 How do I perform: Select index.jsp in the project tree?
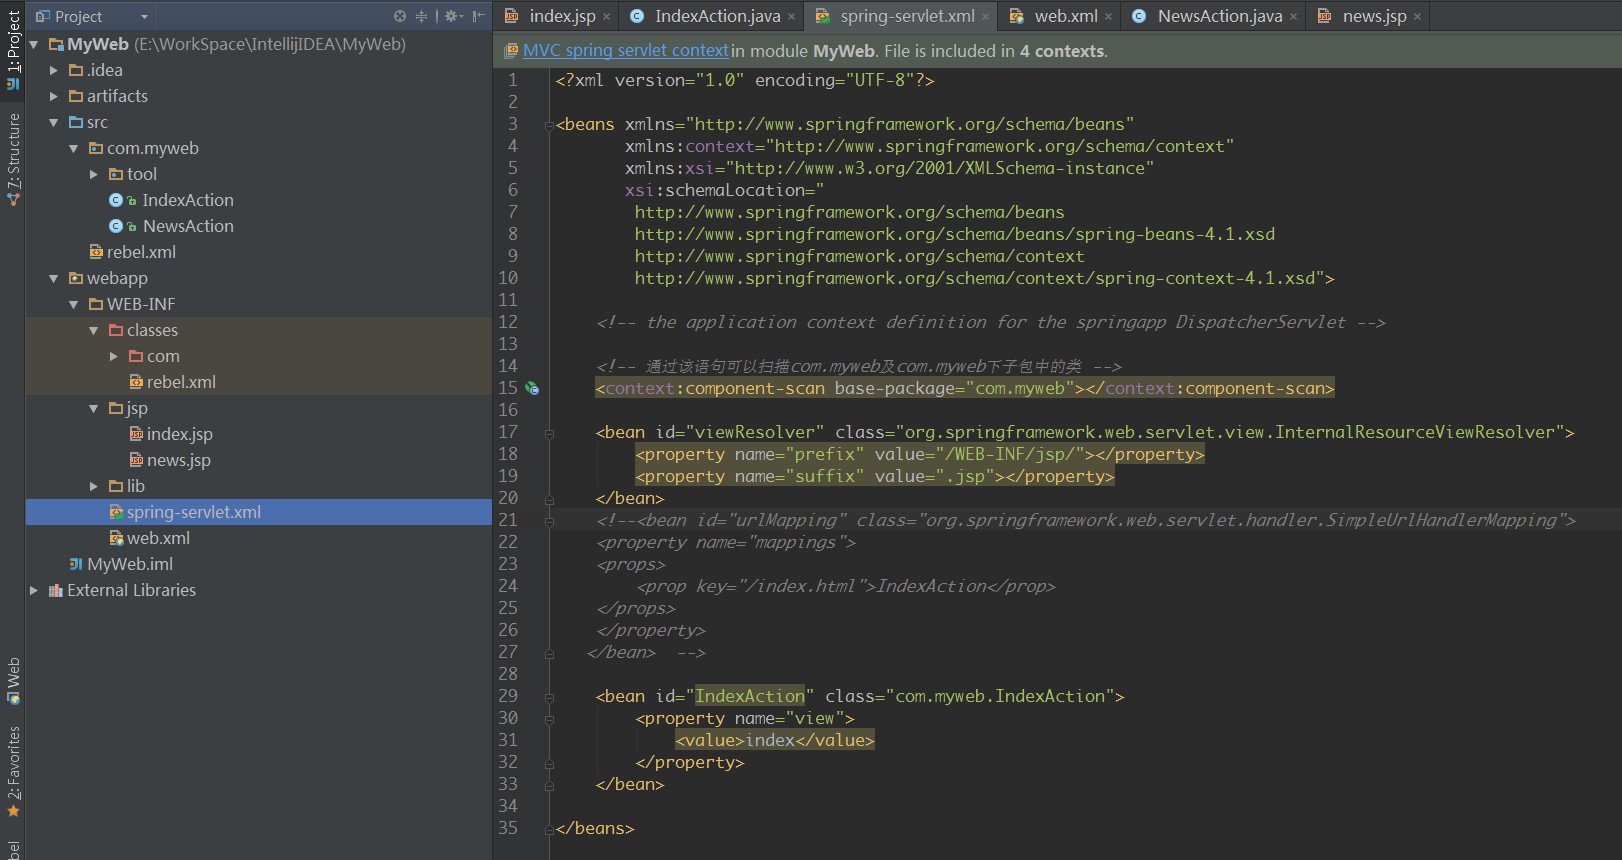(x=179, y=434)
